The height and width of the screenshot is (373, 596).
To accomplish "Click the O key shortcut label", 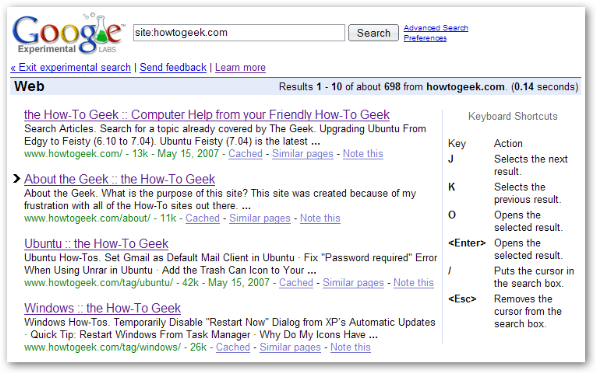I will coord(452,215).
